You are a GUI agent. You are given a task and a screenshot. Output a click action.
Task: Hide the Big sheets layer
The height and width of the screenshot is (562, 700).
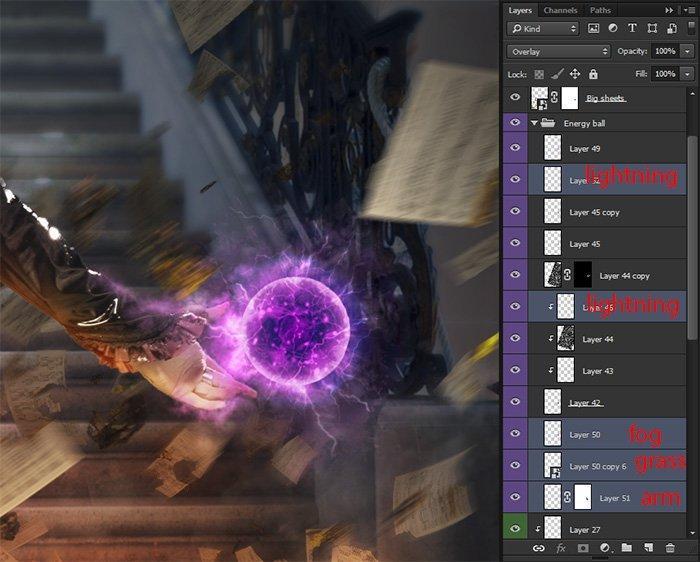pyautogui.click(x=515, y=98)
